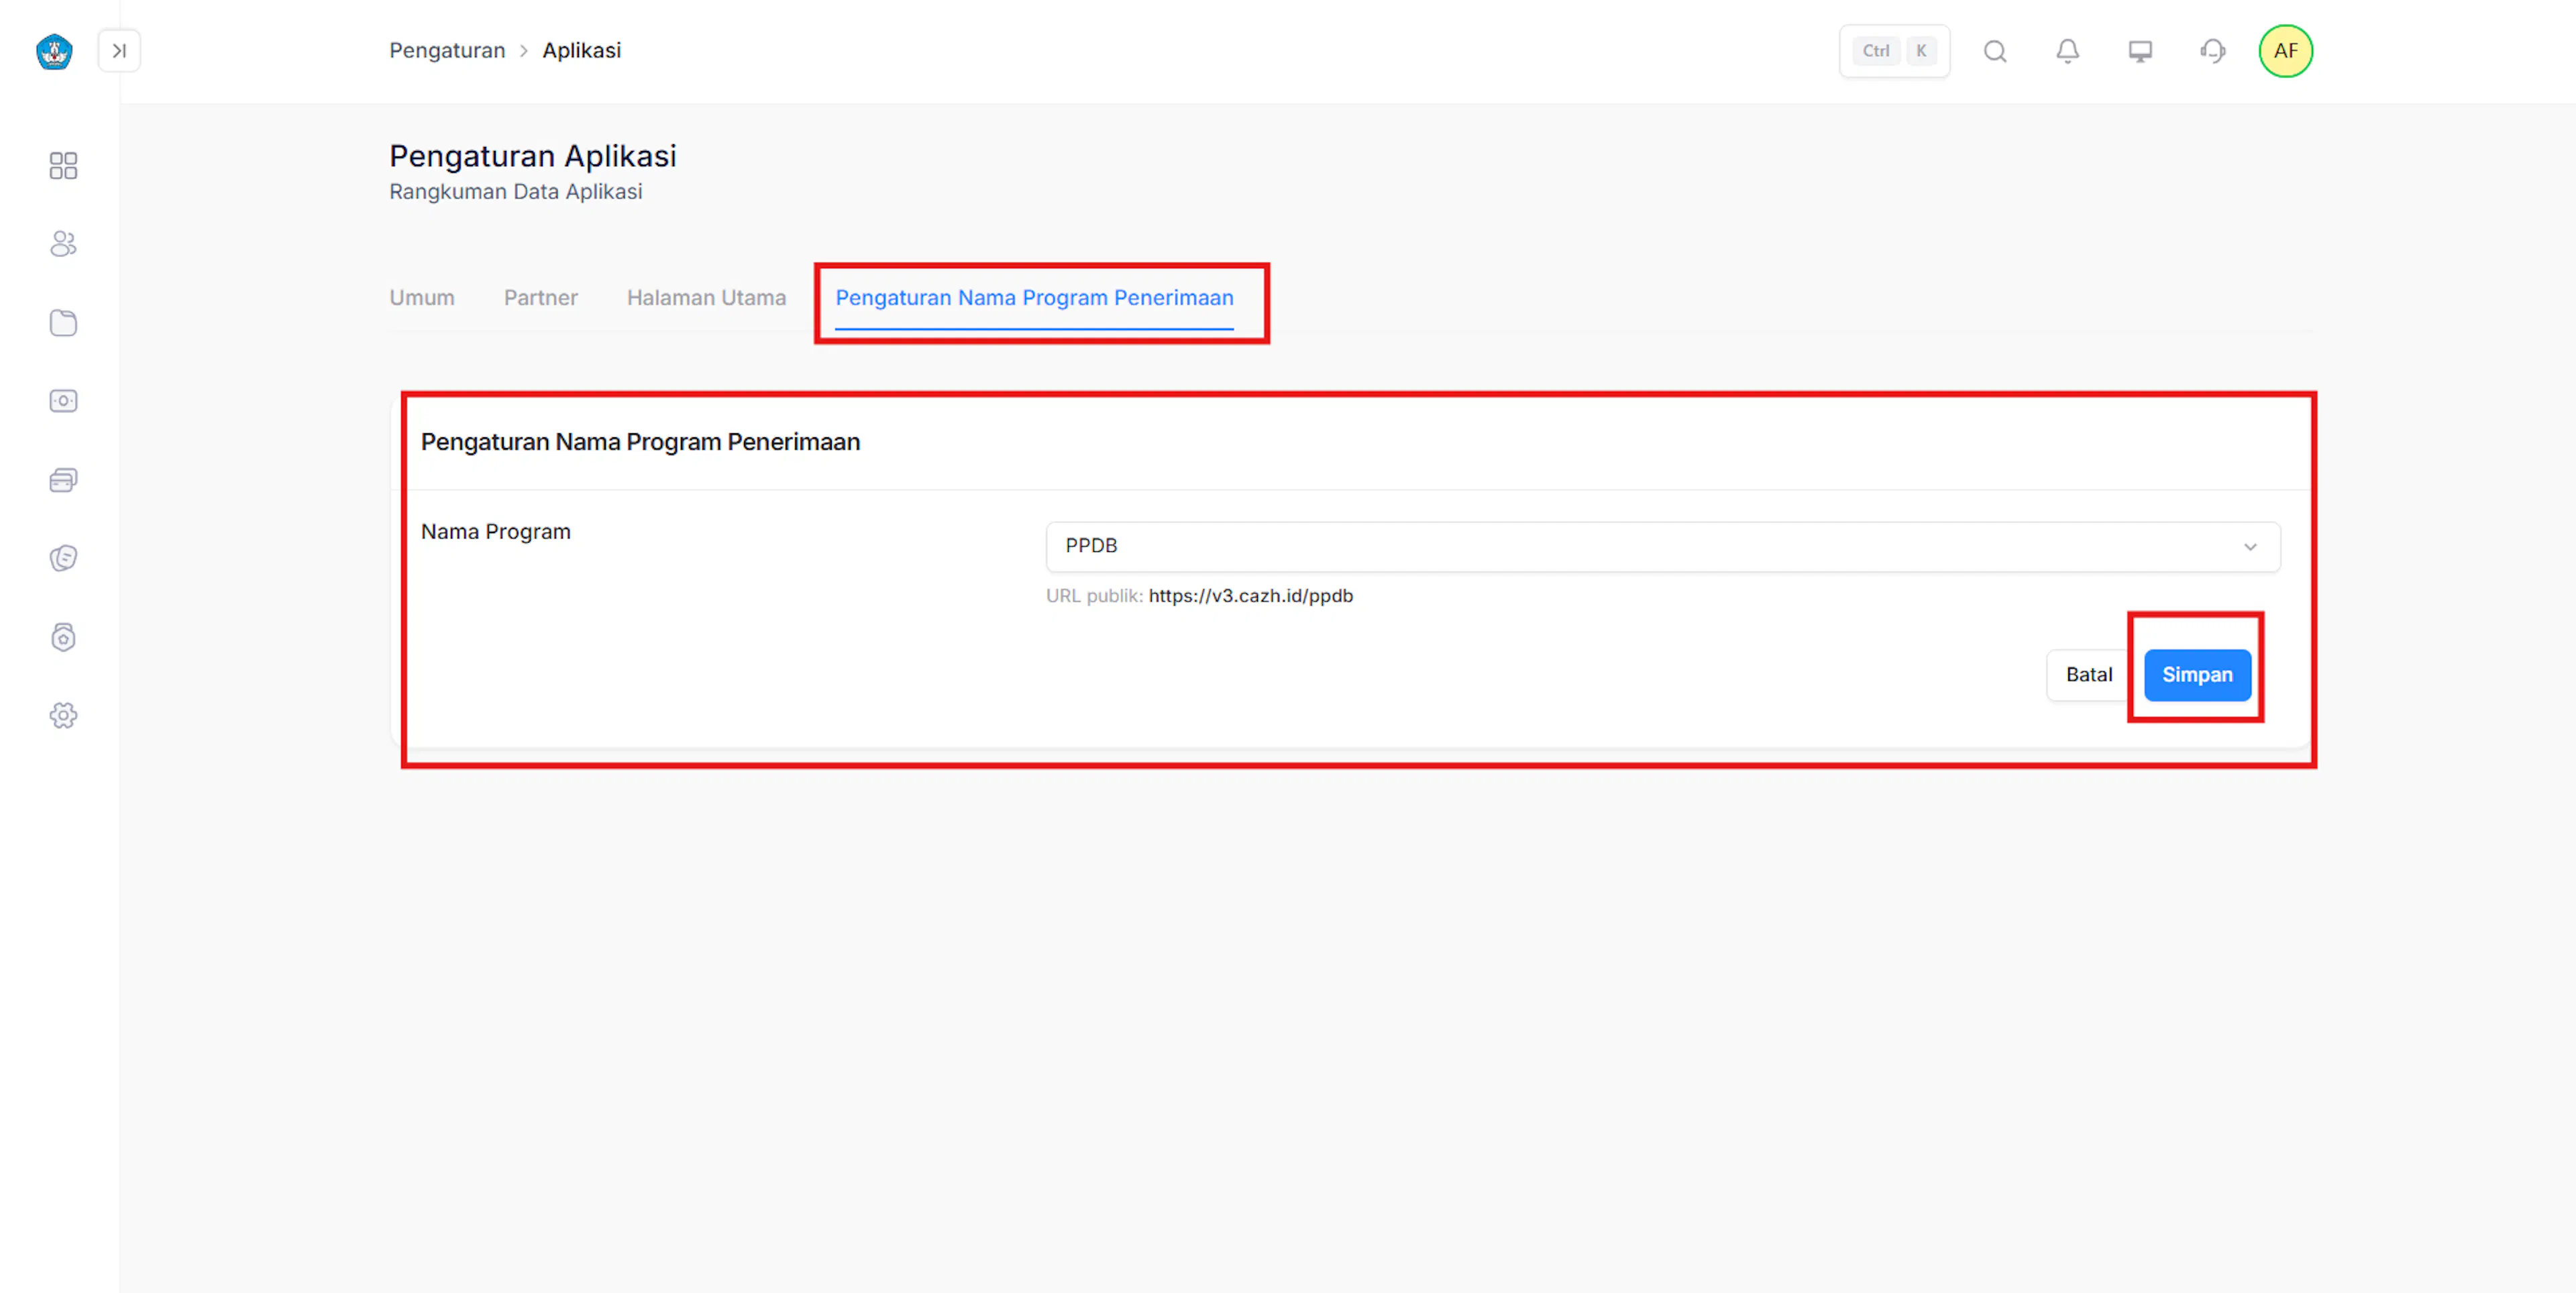Open notifications via the bell icon
The height and width of the screenshot is (1293, 2576).
pyautogui.click(x=2068, y=51)
